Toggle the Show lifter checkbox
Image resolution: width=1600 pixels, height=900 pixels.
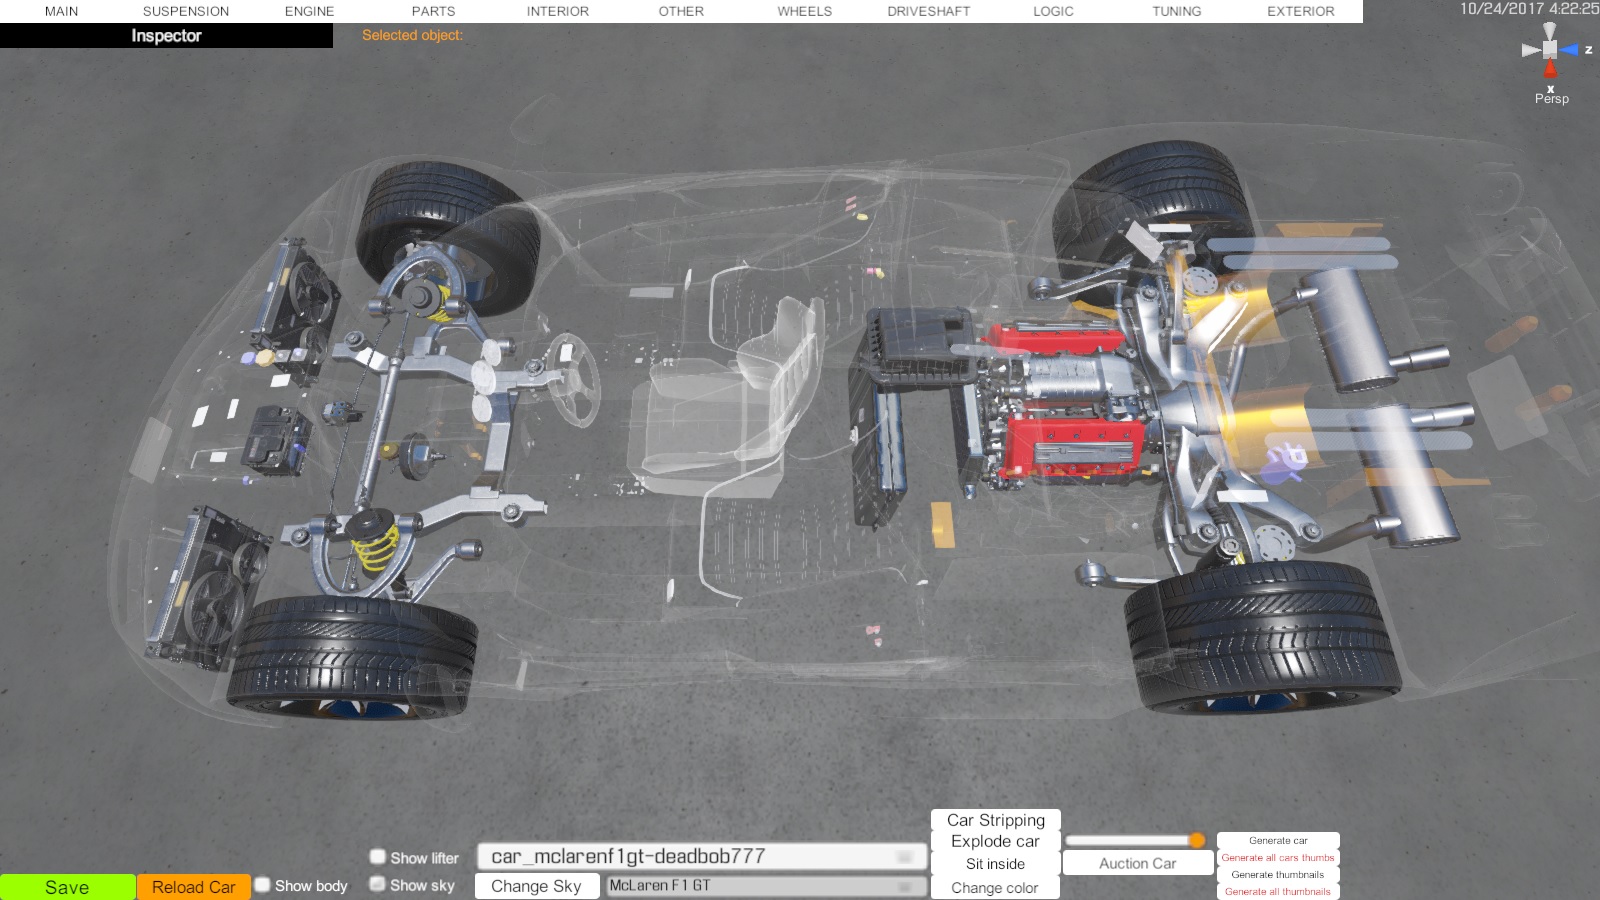[x=378, y=857]
